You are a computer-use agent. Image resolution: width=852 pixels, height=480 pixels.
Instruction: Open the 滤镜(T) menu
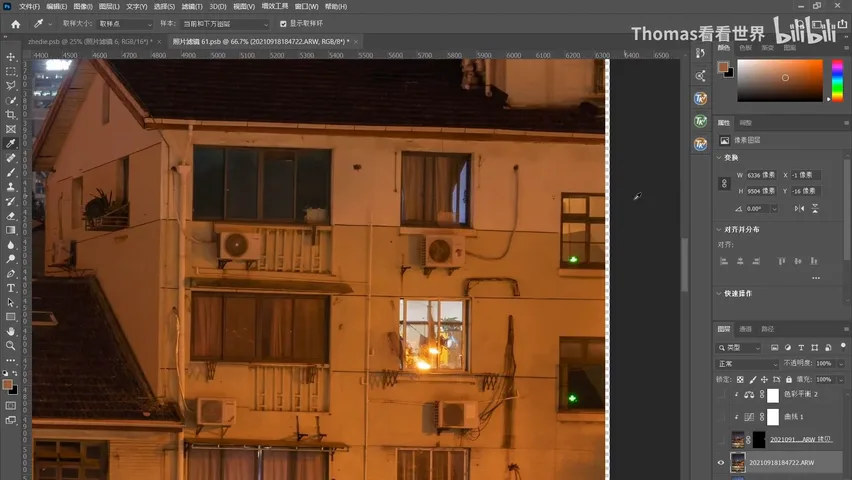(192, 7)
